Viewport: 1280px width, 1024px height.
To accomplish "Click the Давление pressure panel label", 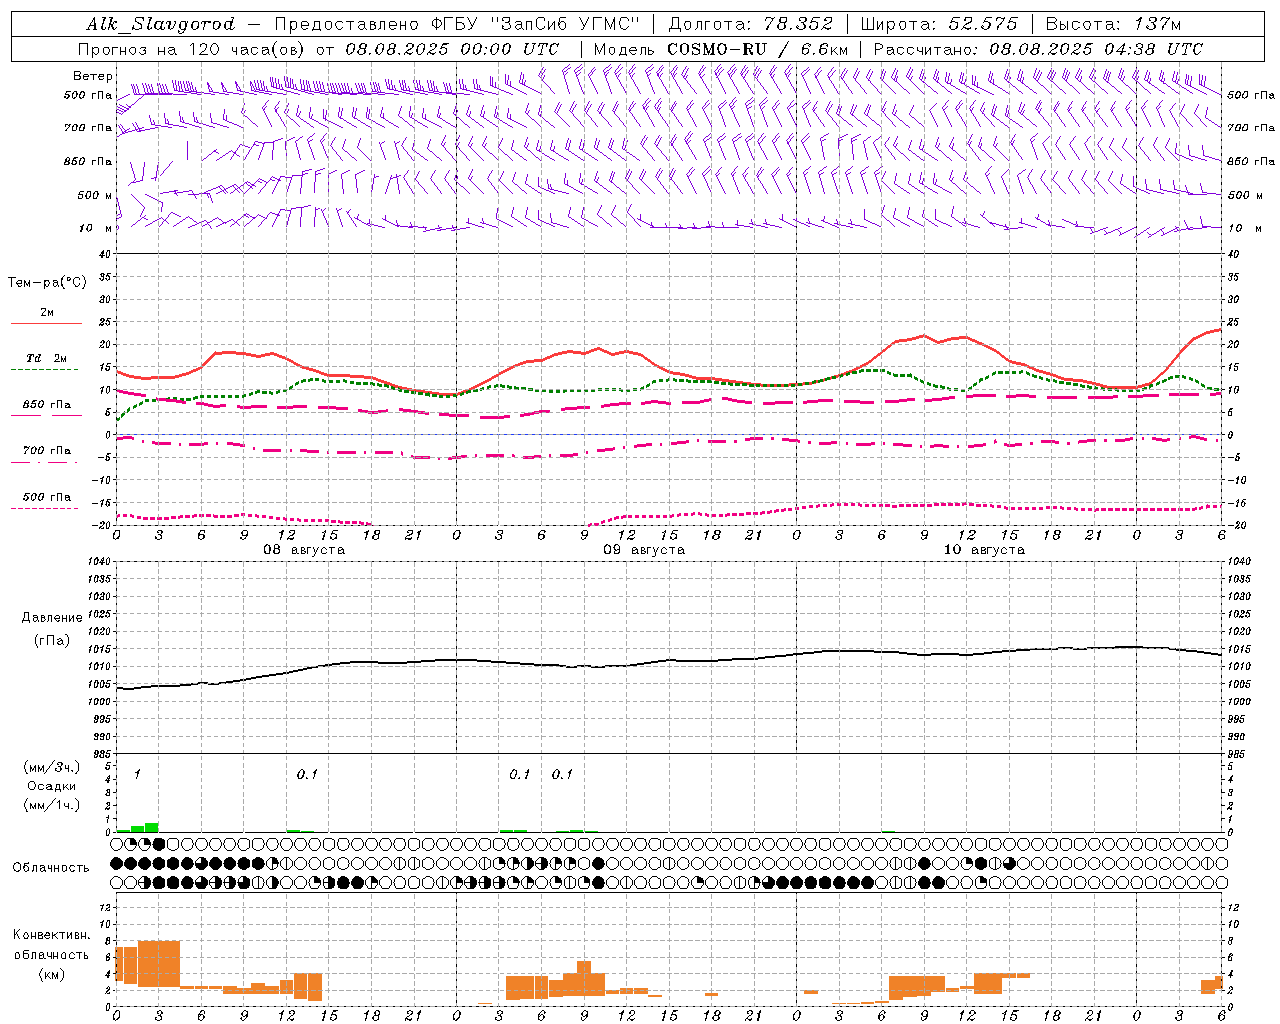I will 52,618.
